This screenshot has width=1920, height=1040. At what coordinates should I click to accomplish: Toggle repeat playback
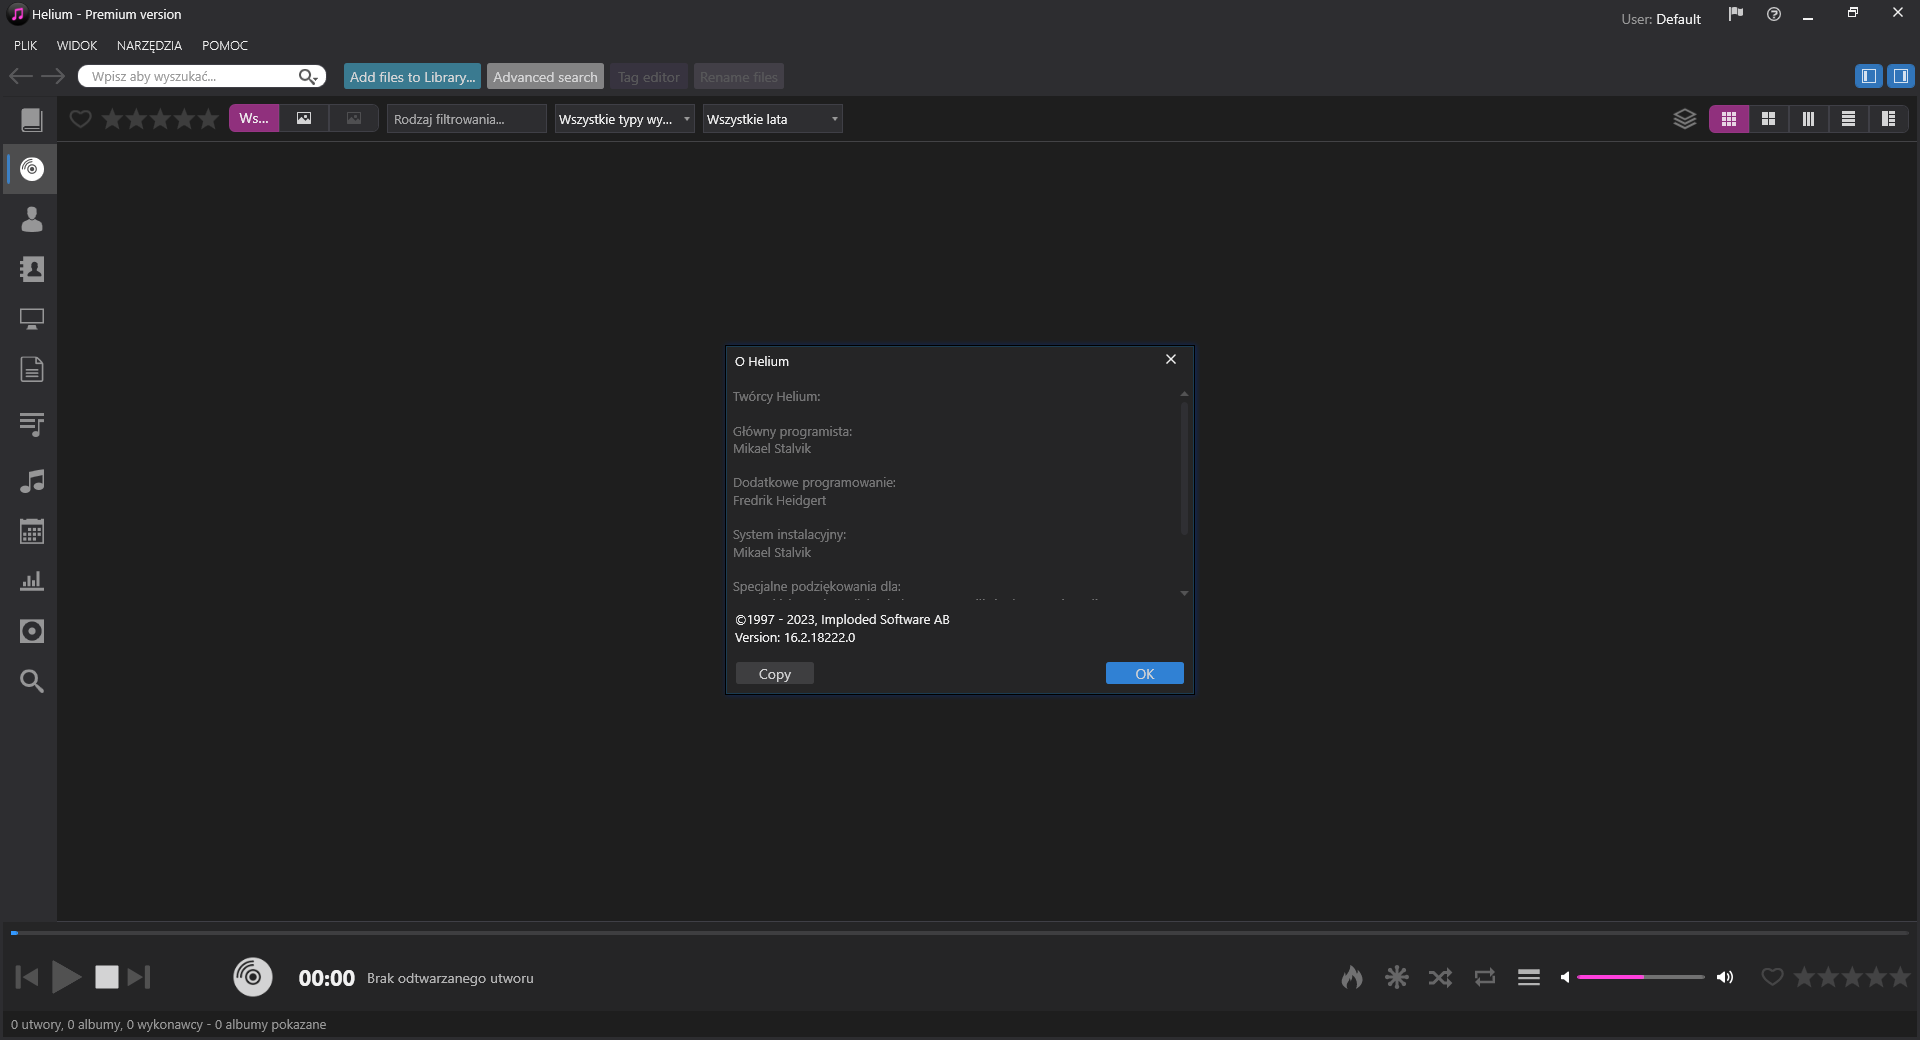1485,977
